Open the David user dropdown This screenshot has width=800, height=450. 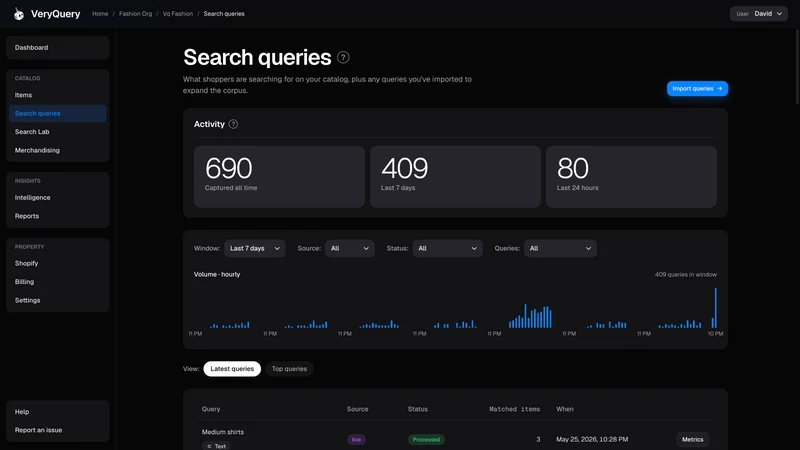(758, 14)
